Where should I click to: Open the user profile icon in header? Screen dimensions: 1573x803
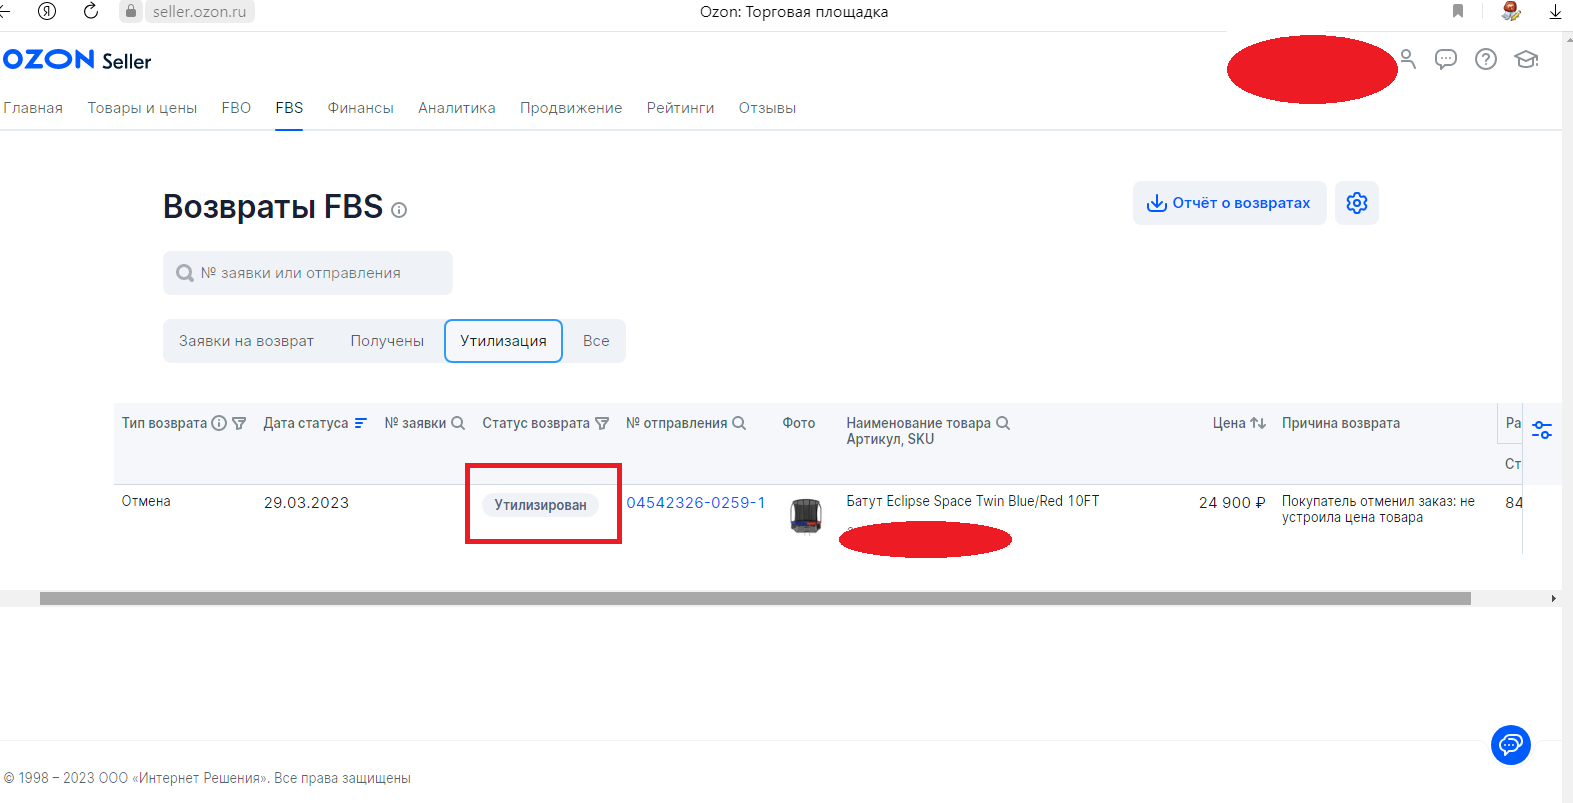coord(1407,59)
